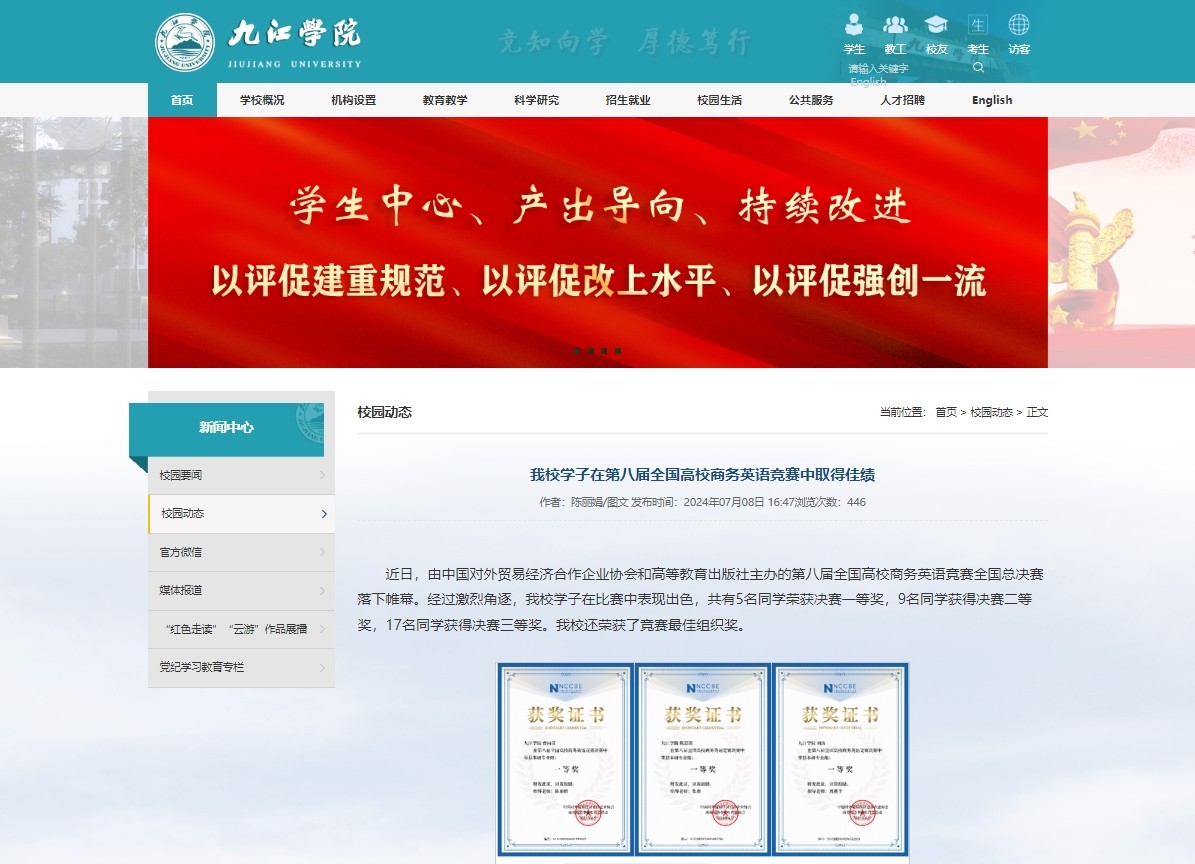This screenshot has width=1195, height=864.
Task: Click the 访客 globe icon
Action: coord(1019,25)
